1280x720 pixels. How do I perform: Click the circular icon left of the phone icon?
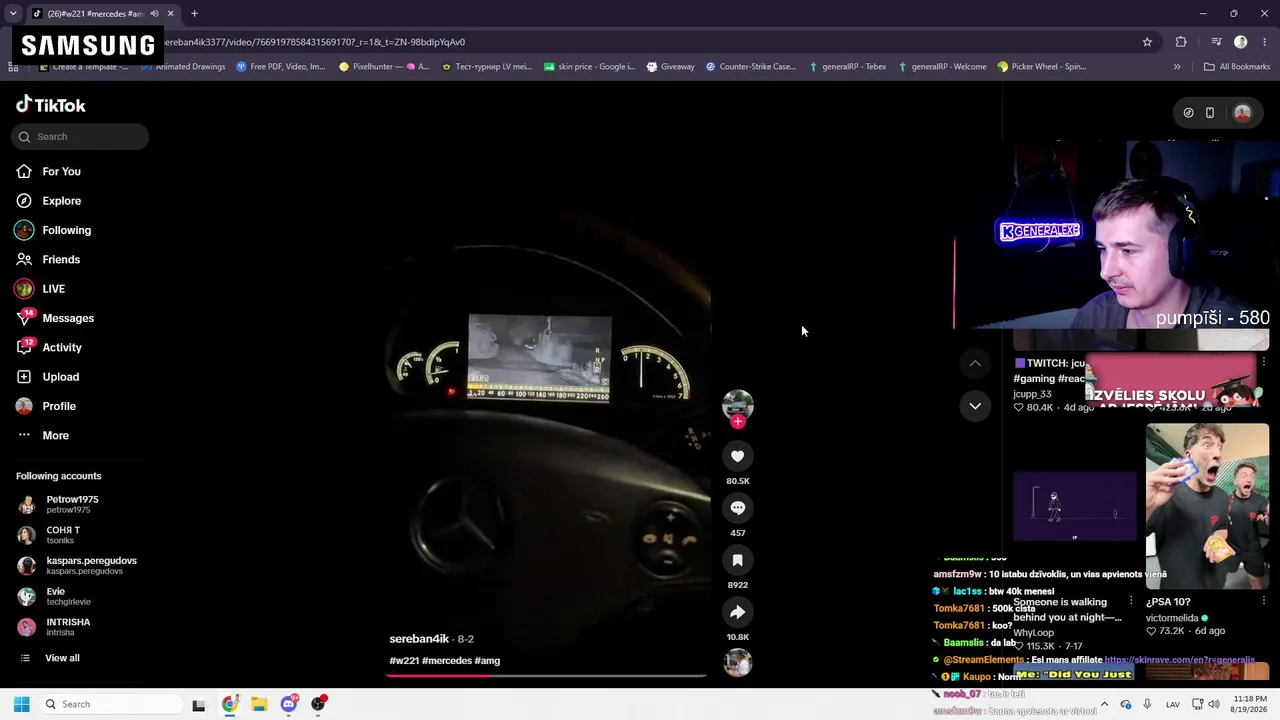point(1188,113)
